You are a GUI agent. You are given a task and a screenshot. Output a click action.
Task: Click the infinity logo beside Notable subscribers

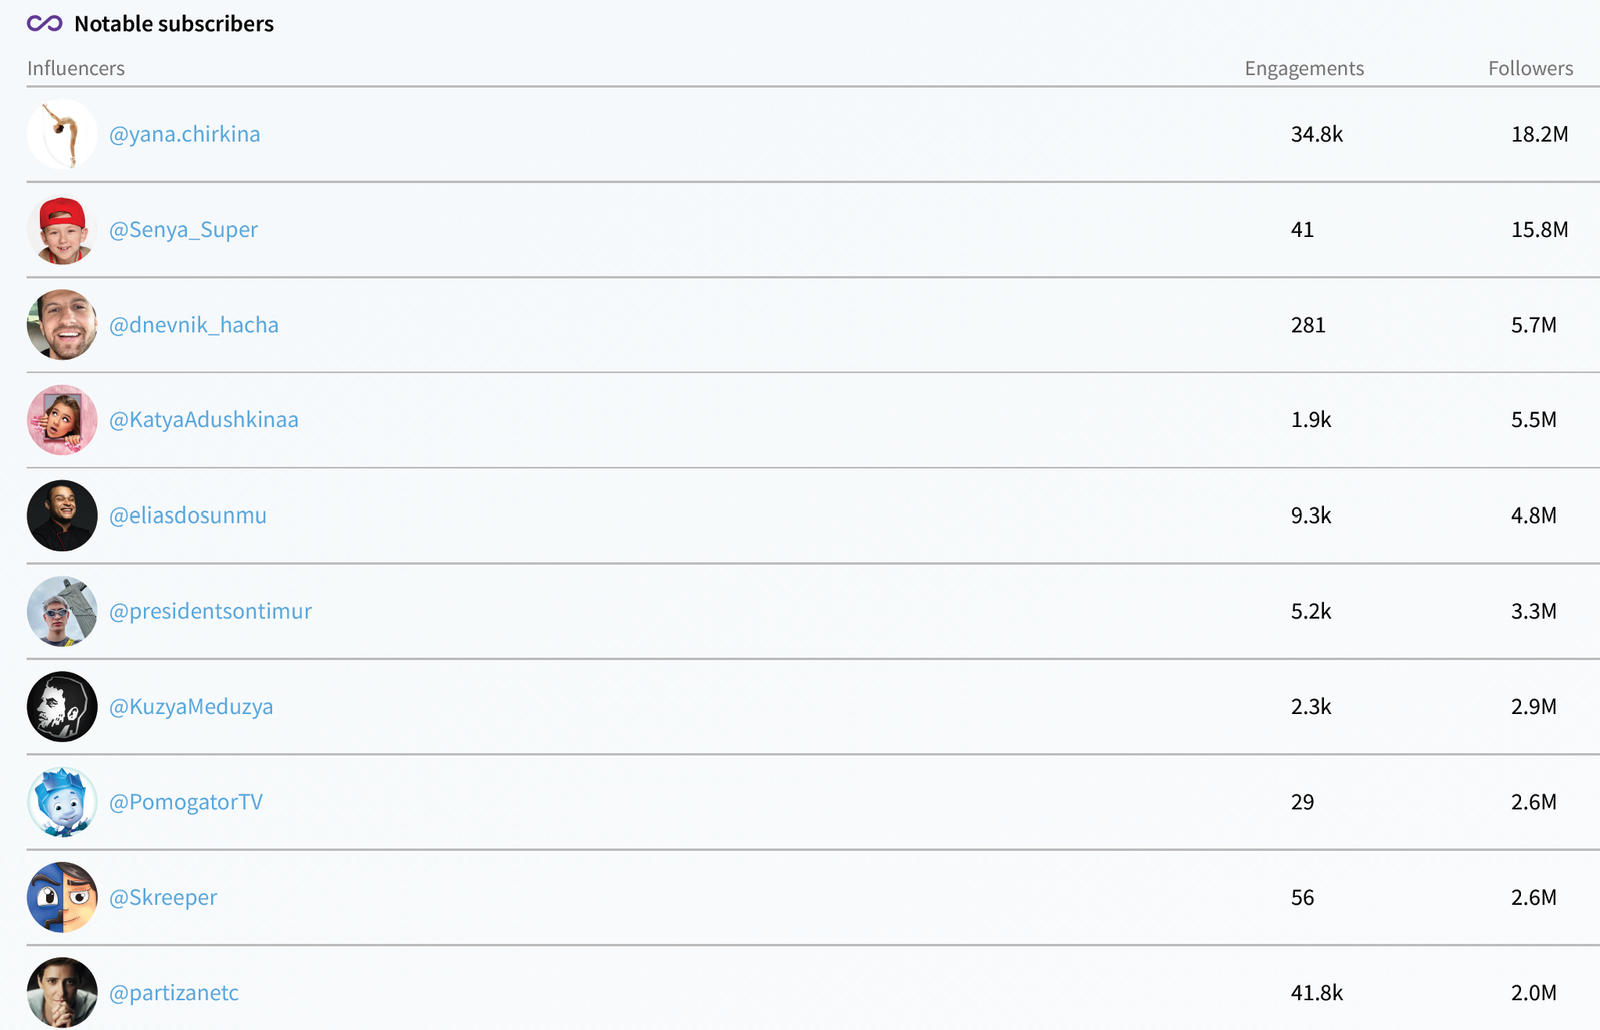pos(44,23)
